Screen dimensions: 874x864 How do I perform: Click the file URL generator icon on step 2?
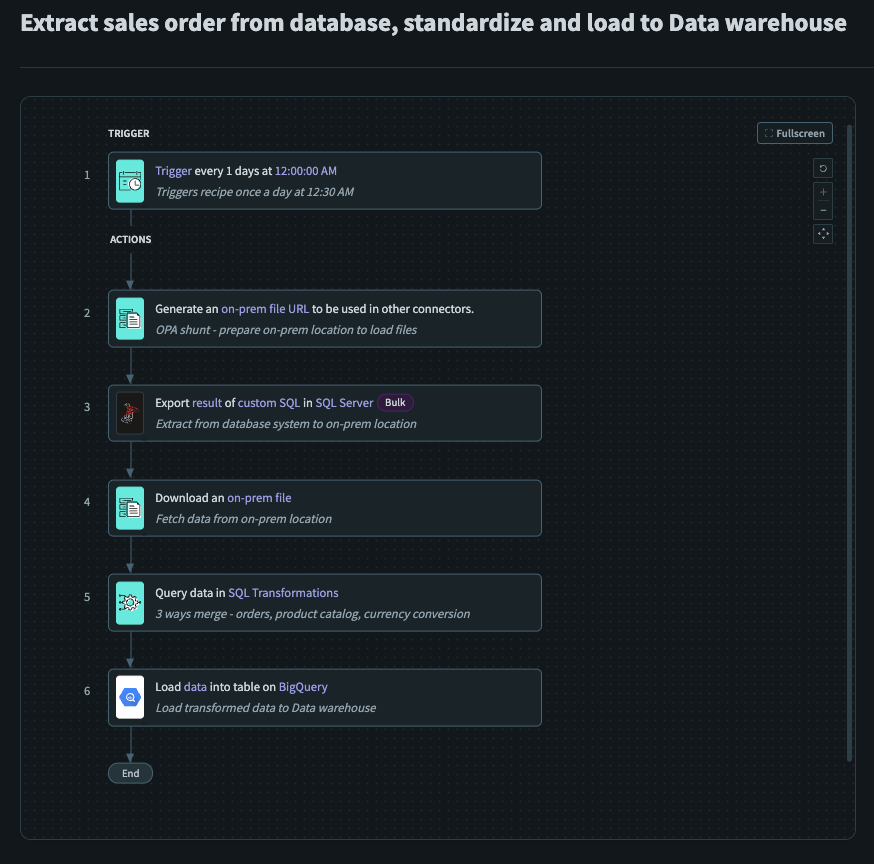(129, 319)
